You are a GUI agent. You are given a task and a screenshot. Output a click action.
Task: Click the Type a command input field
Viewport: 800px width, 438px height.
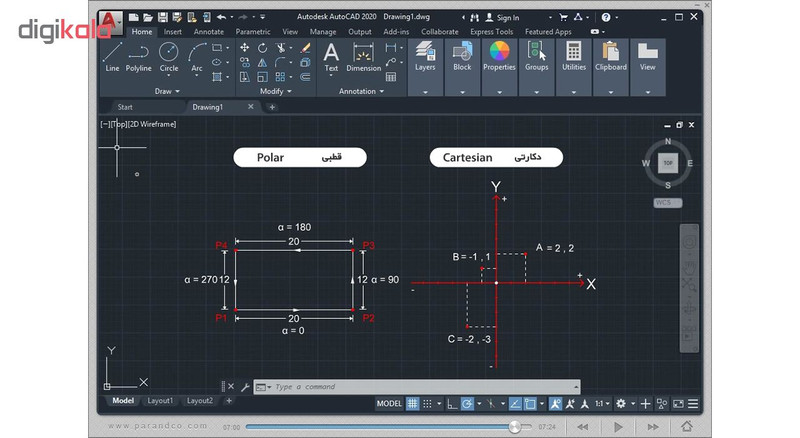417,387
